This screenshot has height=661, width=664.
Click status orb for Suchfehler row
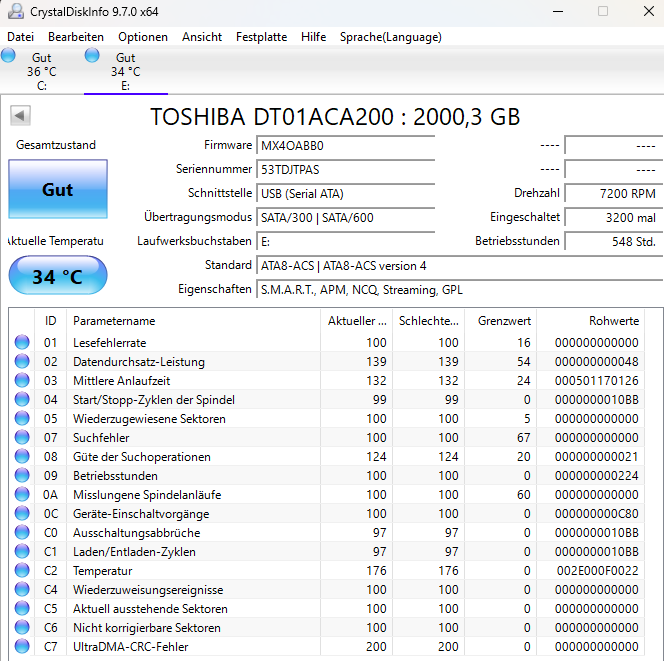click(22, 437)
